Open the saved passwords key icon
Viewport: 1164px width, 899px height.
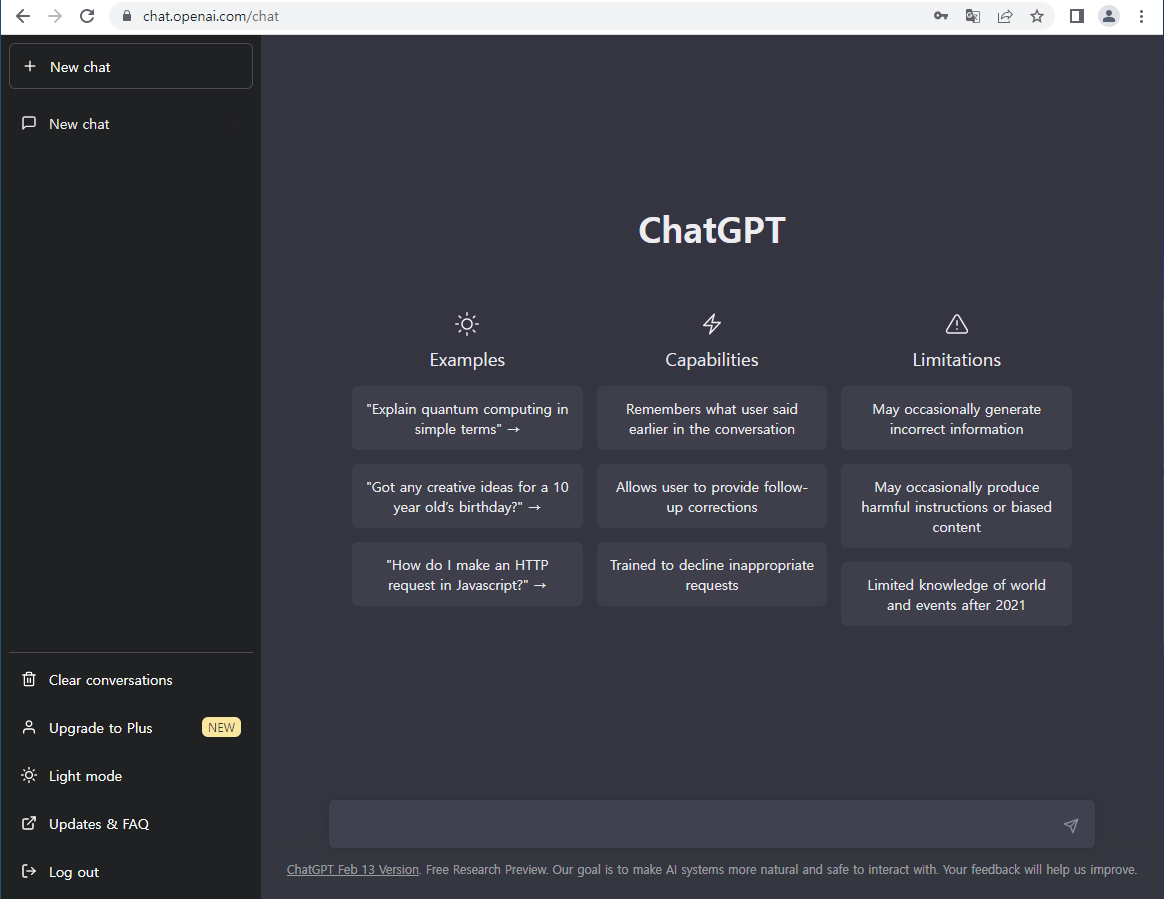[941, 16]
